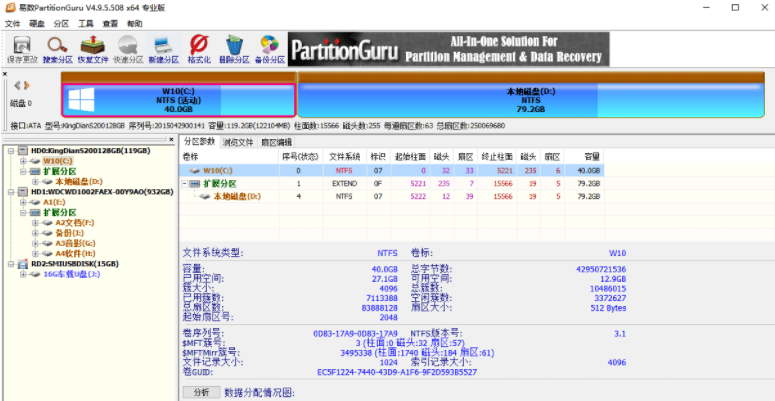Select RD2:SMIUSBDISK(15GB) in the tree

click(75, 264)
